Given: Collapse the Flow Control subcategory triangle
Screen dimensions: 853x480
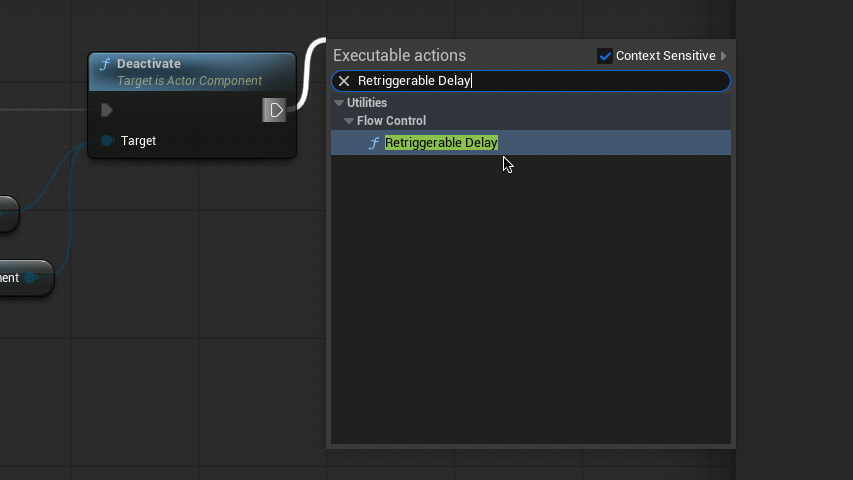Looking at the screenshot, I should [349, 121].
